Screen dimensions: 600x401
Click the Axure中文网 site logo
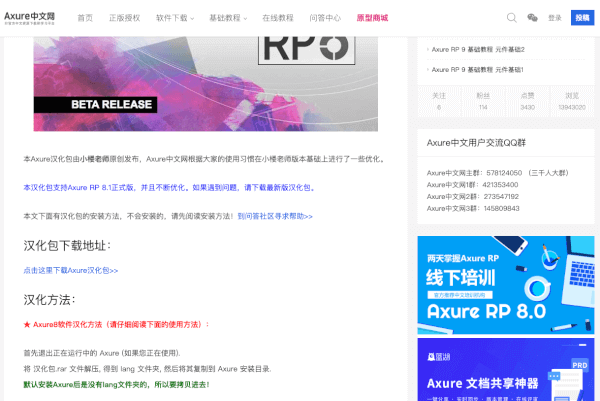point(29,18)
